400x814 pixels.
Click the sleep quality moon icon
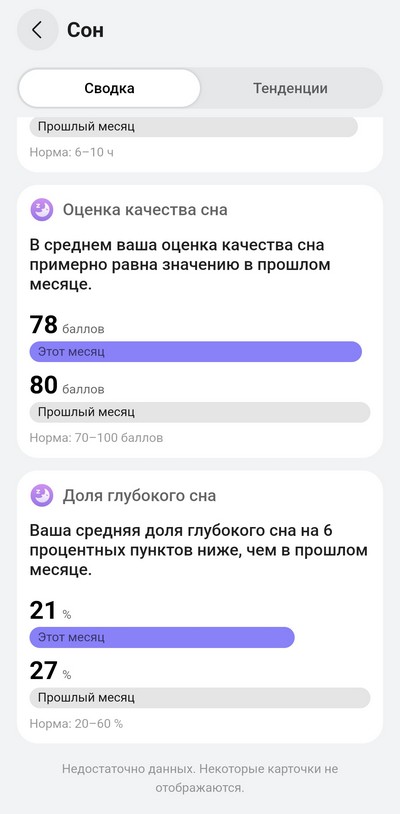tap(42, 210)
